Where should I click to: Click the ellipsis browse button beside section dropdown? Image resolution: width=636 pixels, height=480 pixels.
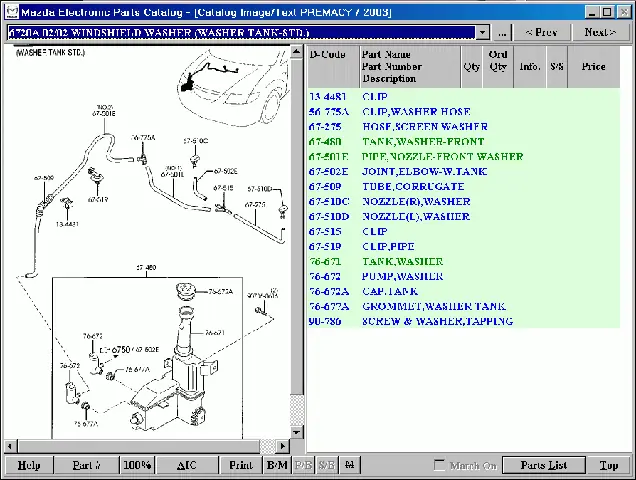pos(503,32)
